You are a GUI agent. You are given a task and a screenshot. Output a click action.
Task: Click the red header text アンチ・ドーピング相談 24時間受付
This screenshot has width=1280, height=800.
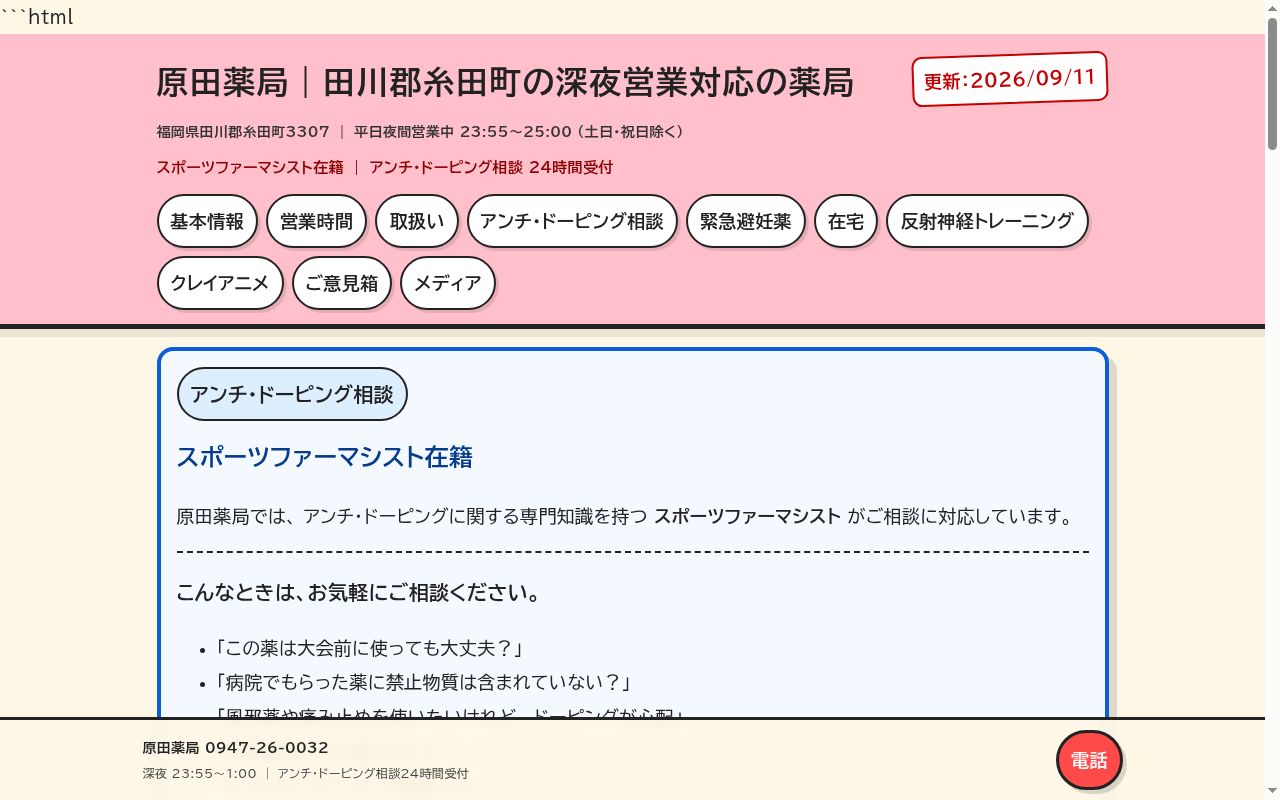pos(491,167)
